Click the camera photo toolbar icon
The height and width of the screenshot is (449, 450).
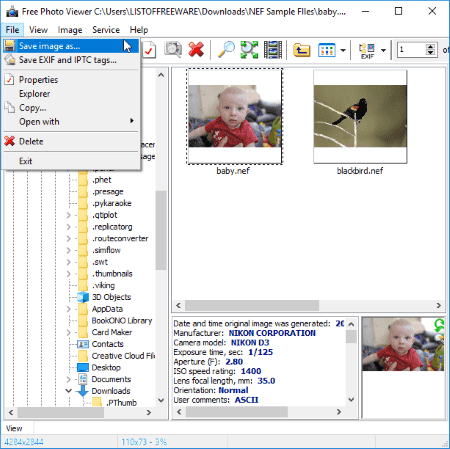click(173, 50)
